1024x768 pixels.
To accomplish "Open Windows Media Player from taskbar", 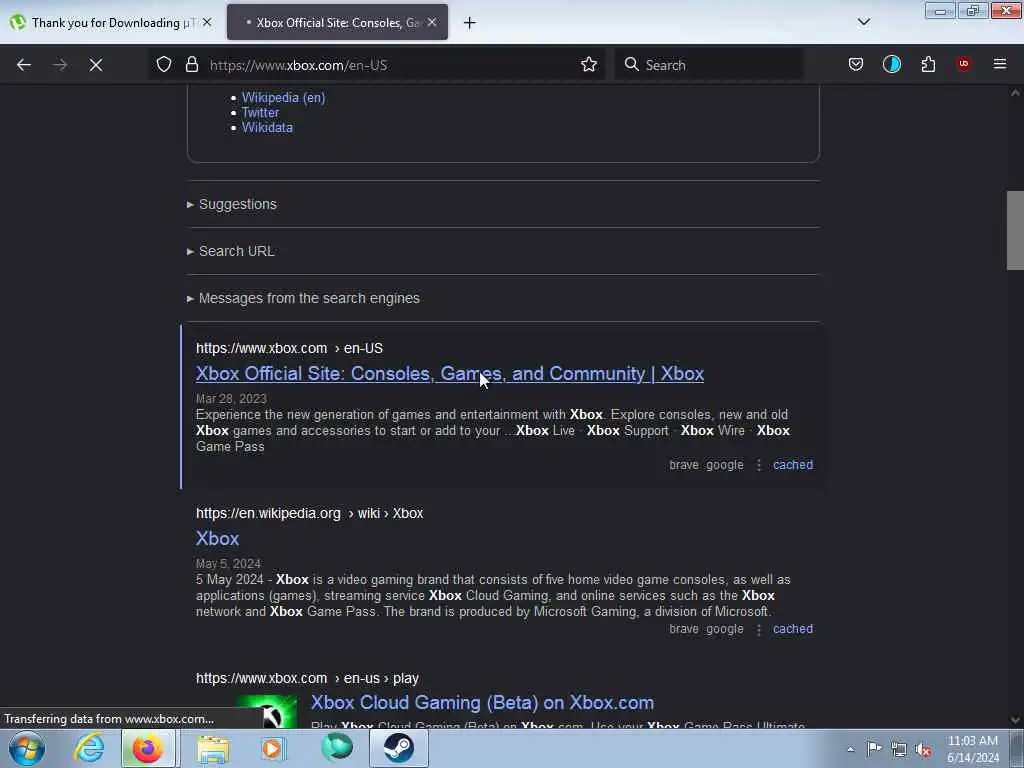I will click(273, 748).
